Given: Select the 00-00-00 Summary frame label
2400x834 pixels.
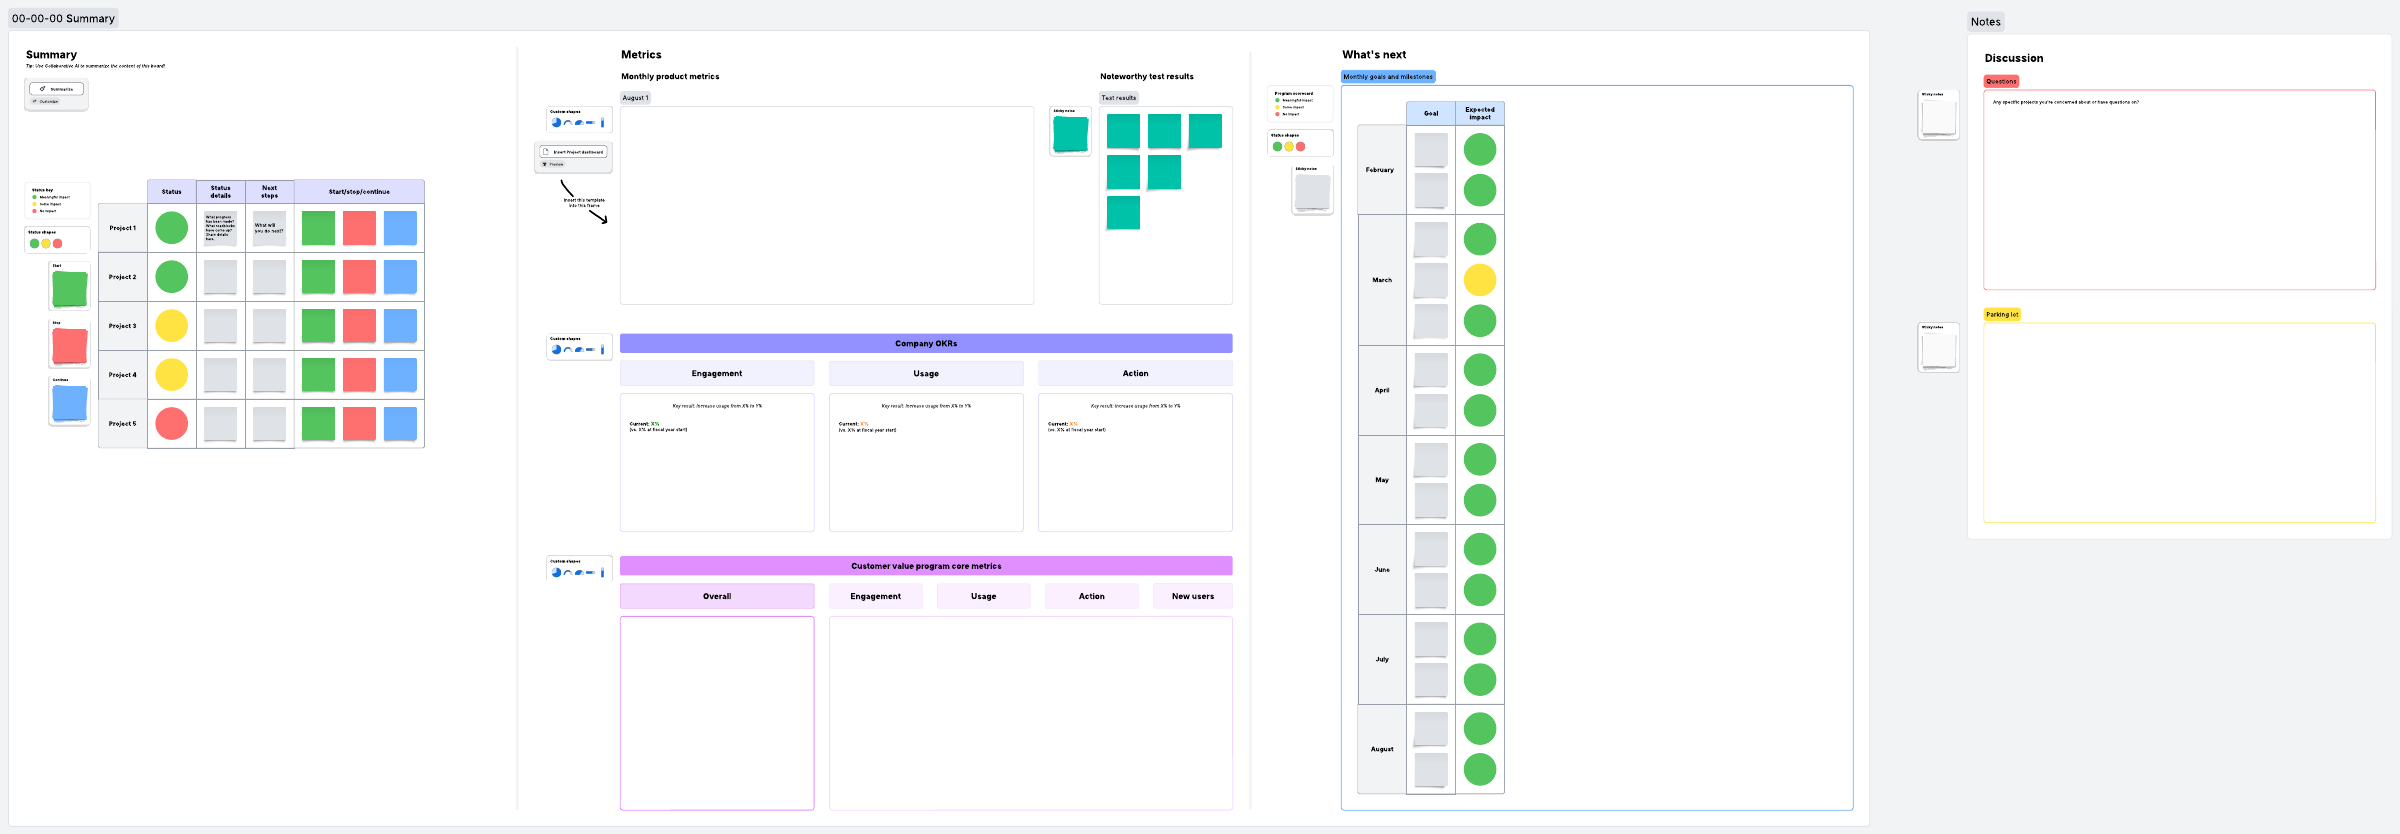Looking at the screenshot, I should click(x=63, y=18).
